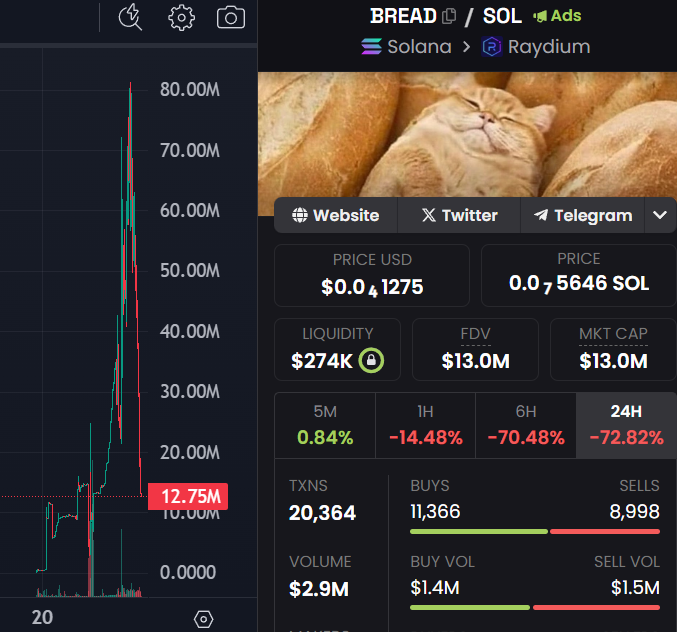Click the Solana logo icon

tap(371, 47)
